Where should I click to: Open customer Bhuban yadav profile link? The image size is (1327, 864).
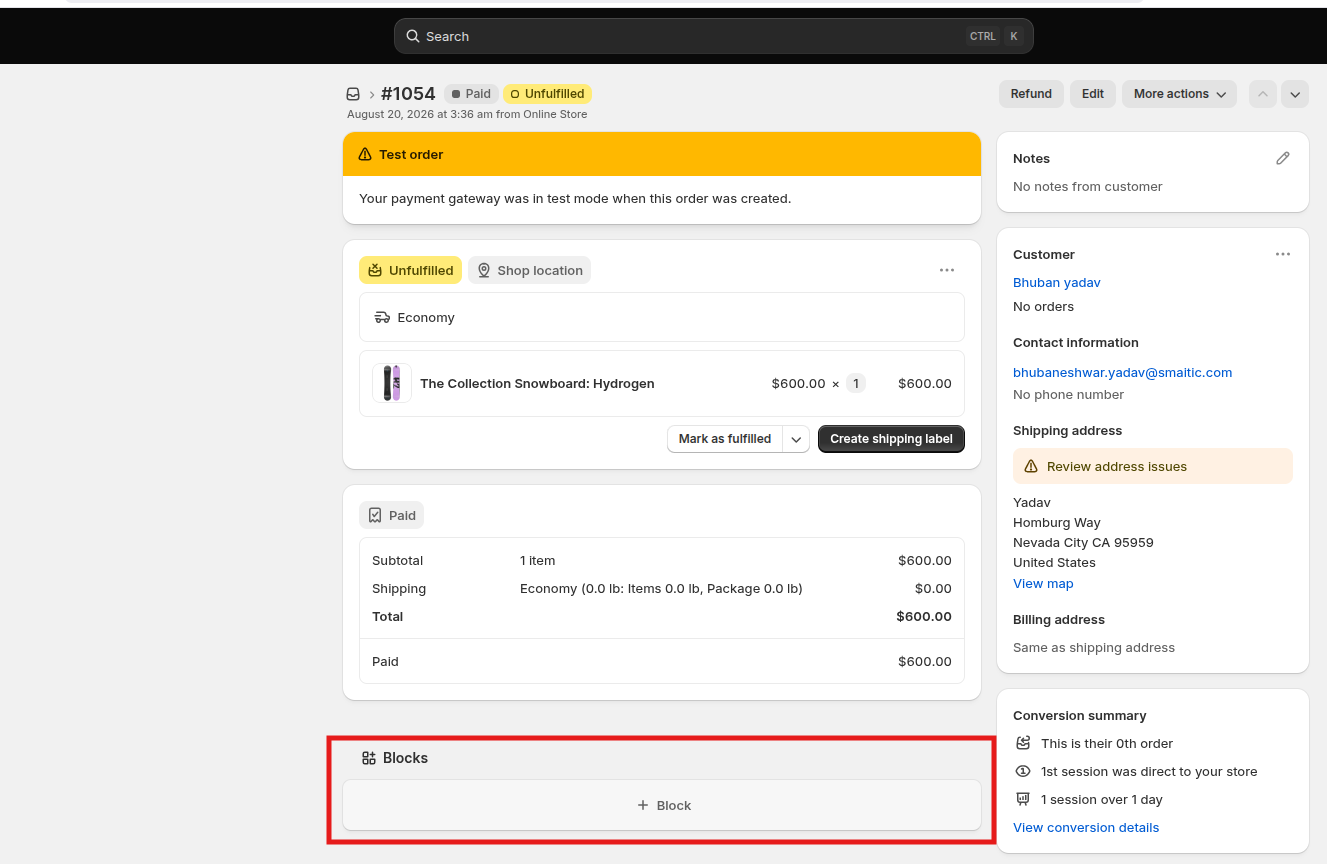tap(1057, 282)
